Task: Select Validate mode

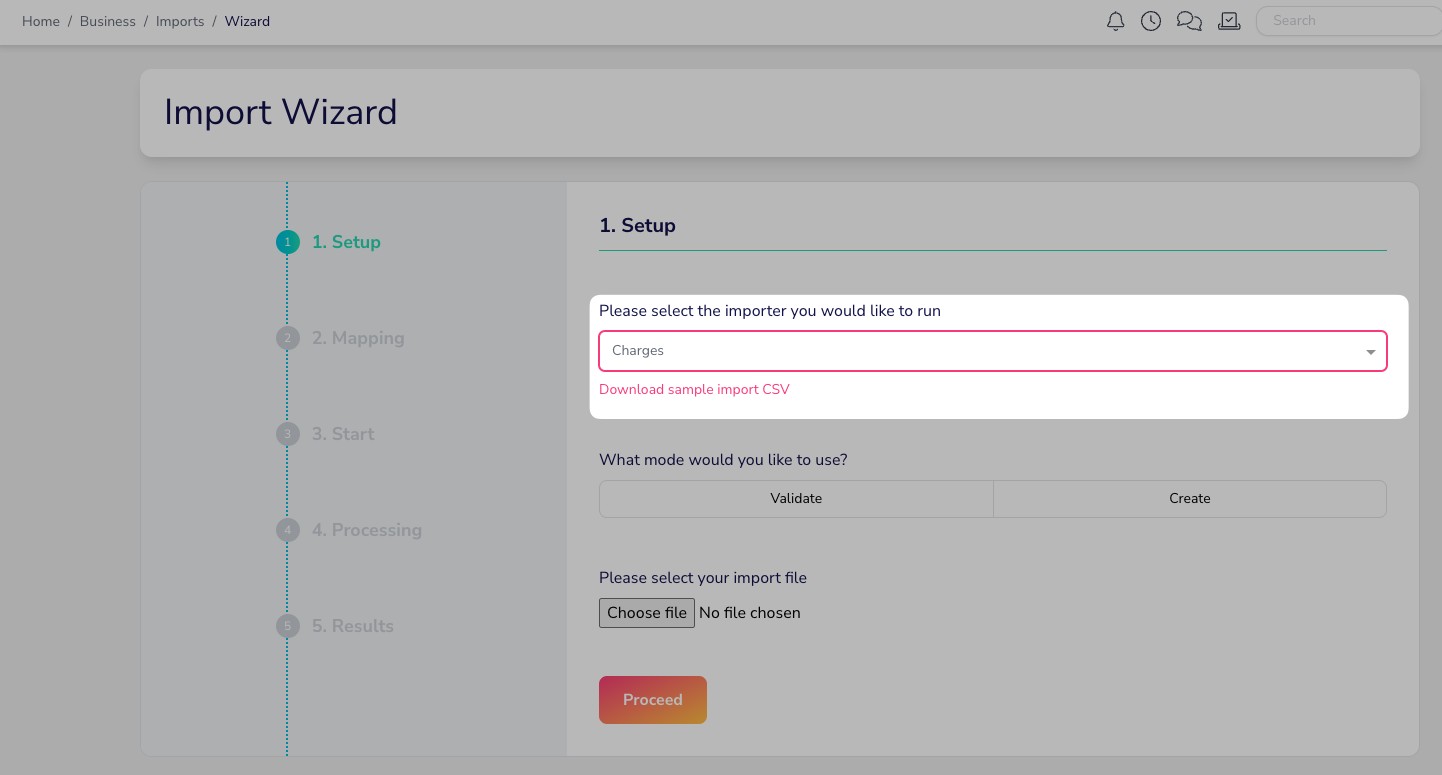Action: pos(796,498)
